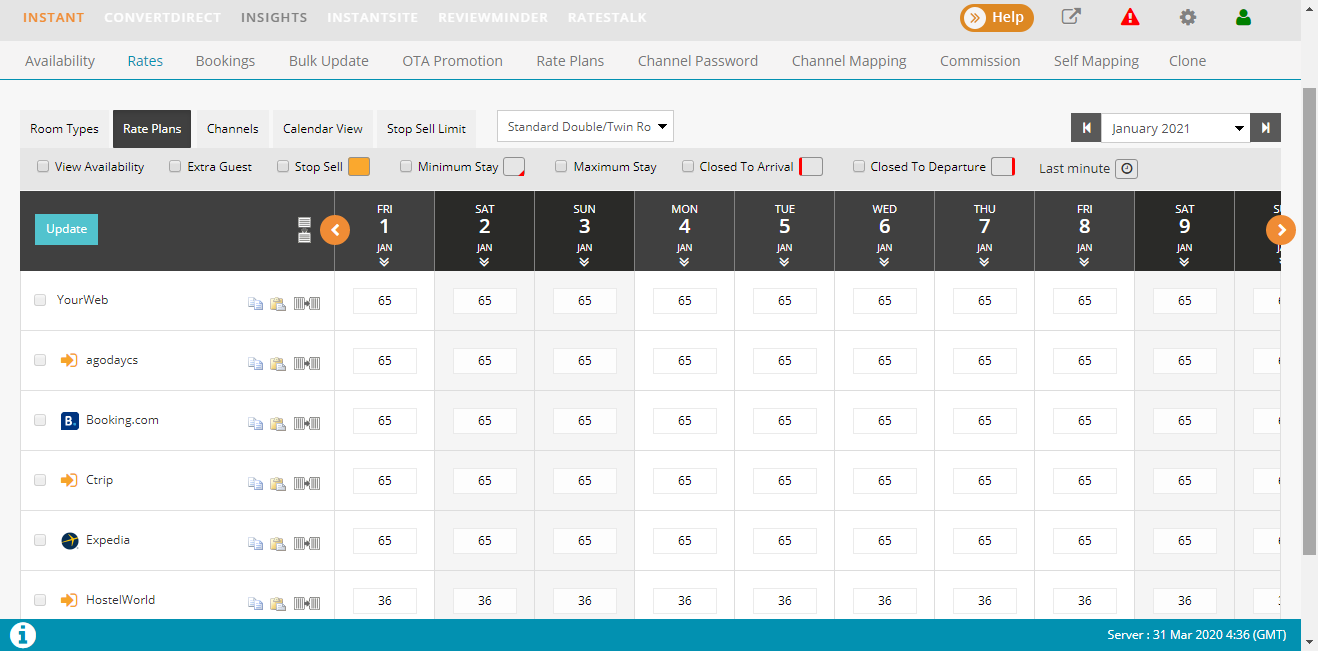
Task: Enable the Stop Sell checkbox
Action: pos(283,167)
